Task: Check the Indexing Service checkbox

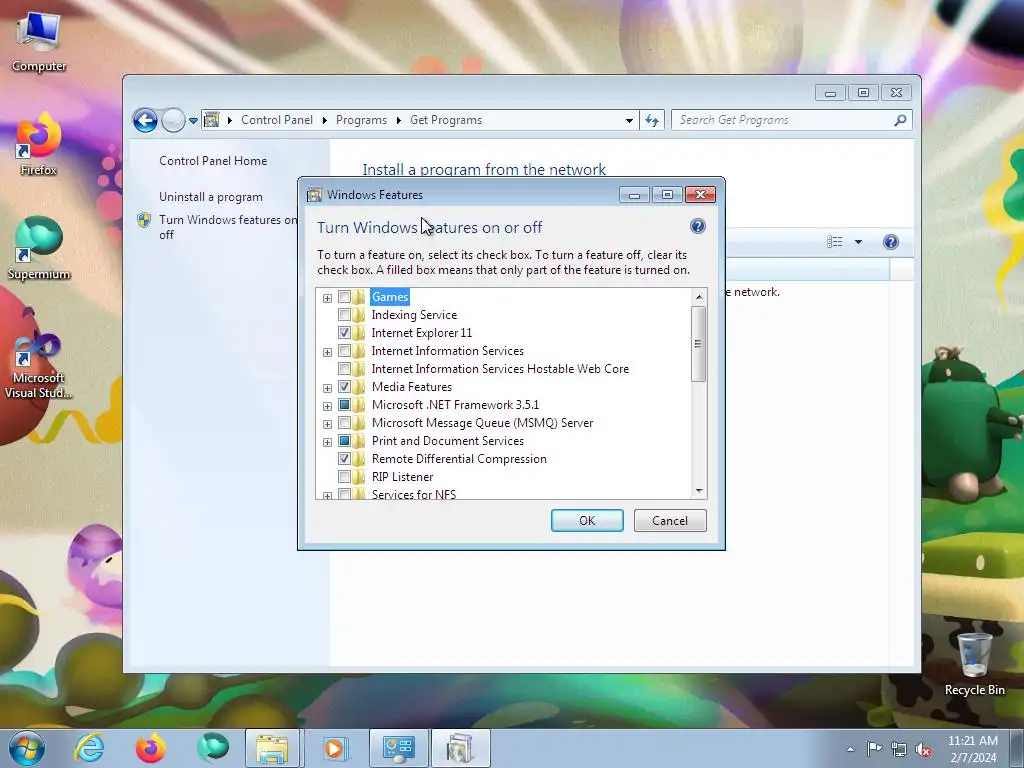Action: [x=344, y=315]
